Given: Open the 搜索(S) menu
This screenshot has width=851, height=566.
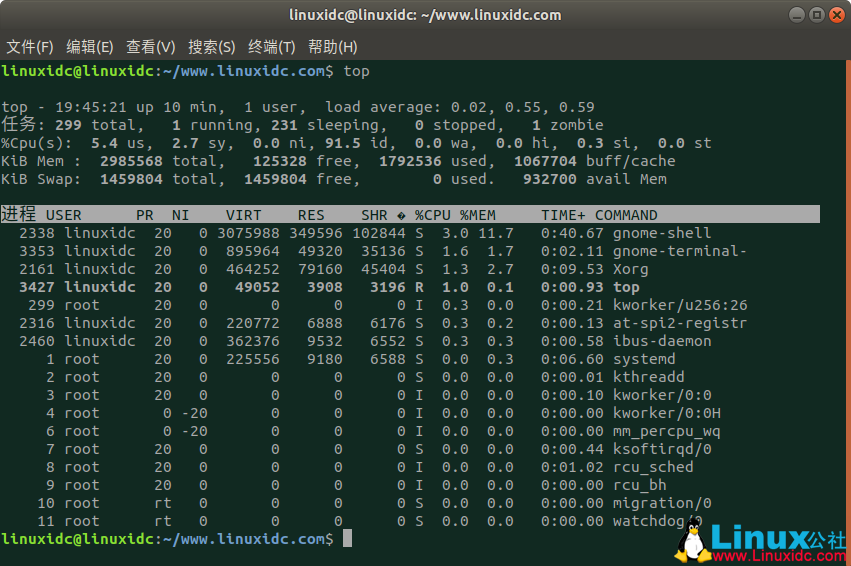Looking at the screenshot, I should click(x=212, y=47).
